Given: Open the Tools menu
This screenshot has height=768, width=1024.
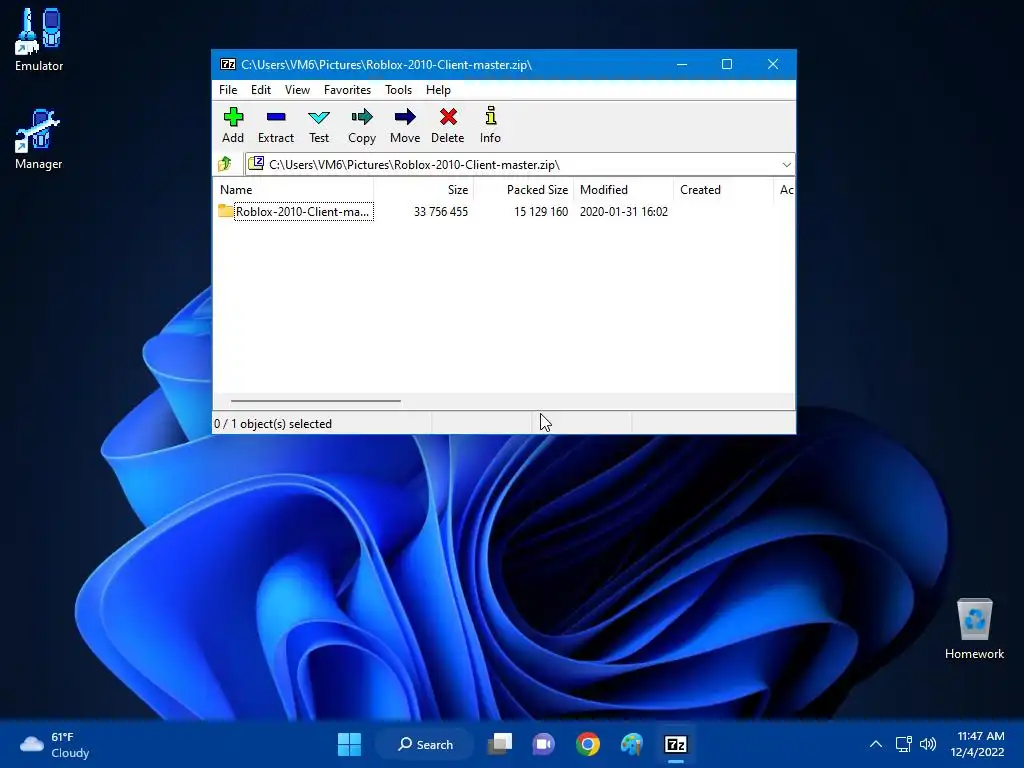Looking at the screenshot, I should [398, 89].
